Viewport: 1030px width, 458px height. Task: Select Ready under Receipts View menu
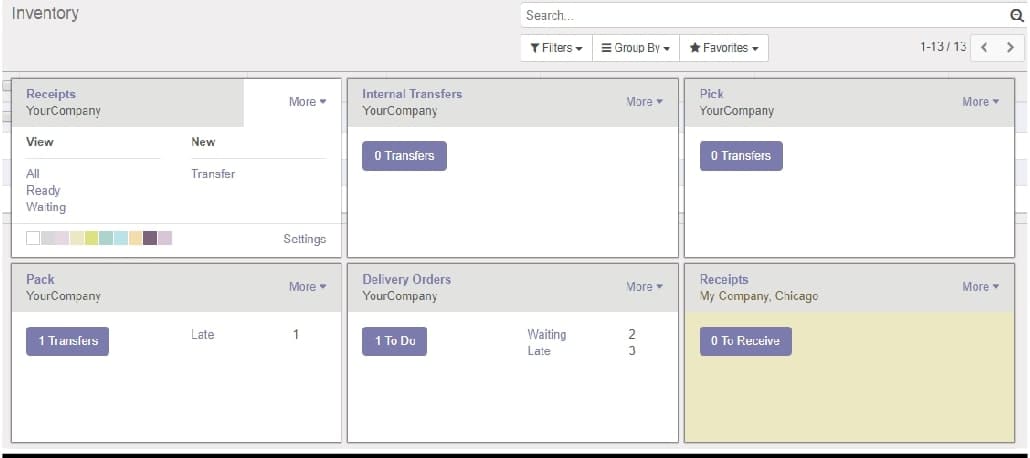pos(43,191)
